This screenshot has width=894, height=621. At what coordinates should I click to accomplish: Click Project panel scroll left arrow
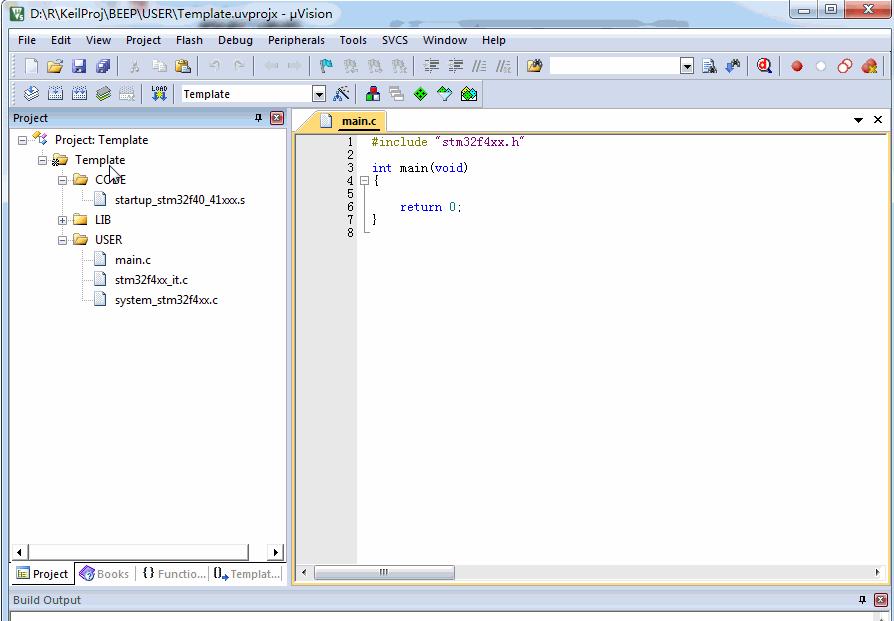19,552
